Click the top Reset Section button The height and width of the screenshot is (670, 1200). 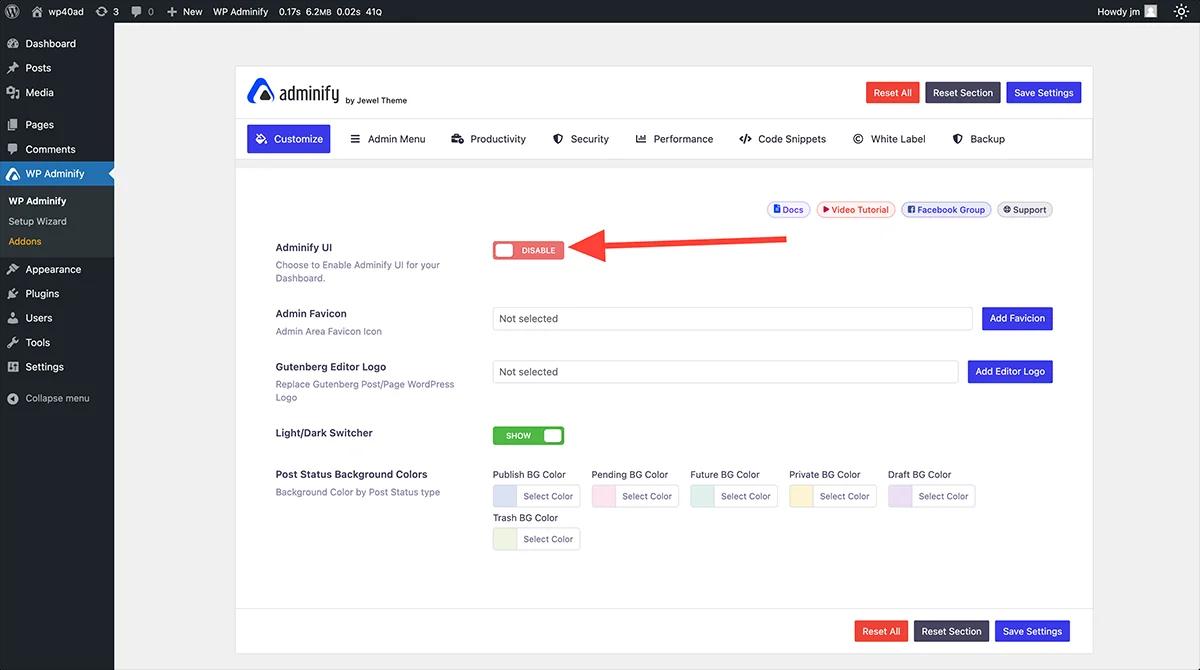962,93
